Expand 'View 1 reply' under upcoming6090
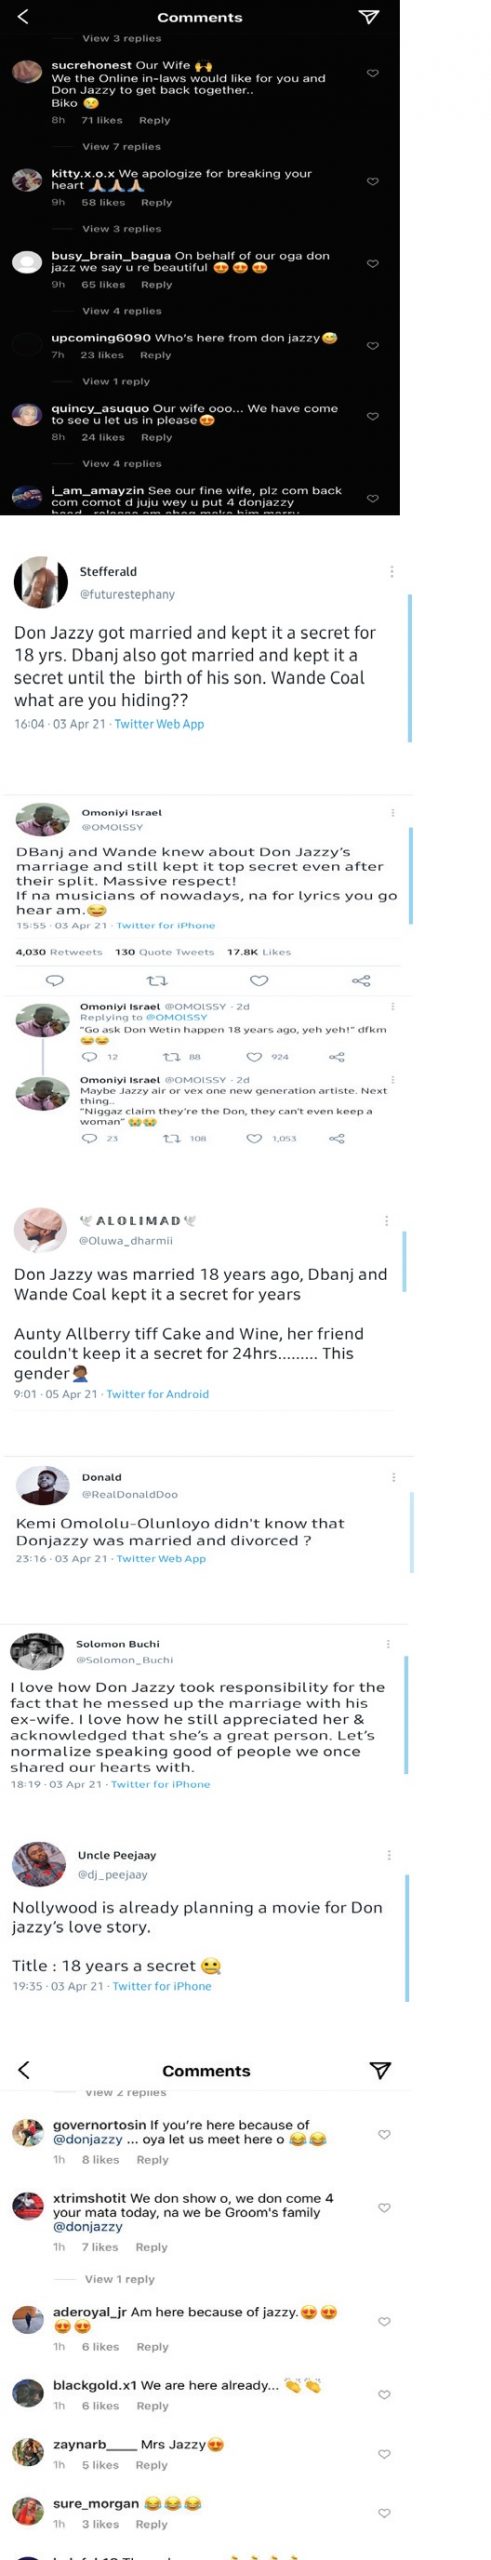The height and width of the screenshot is (2560, 491). pos(116,381)
